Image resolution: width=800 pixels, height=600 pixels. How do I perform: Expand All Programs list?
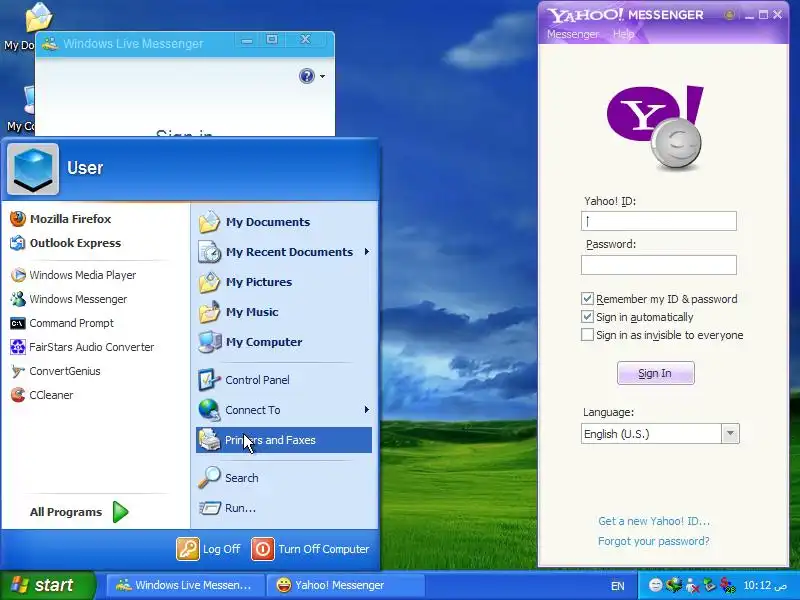(x=80, y=512)
